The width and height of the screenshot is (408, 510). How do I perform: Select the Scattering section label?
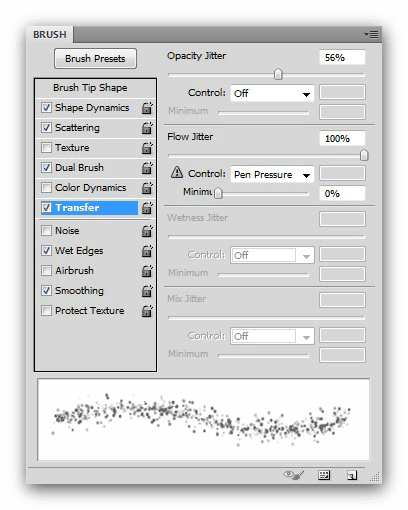[77, 128]
